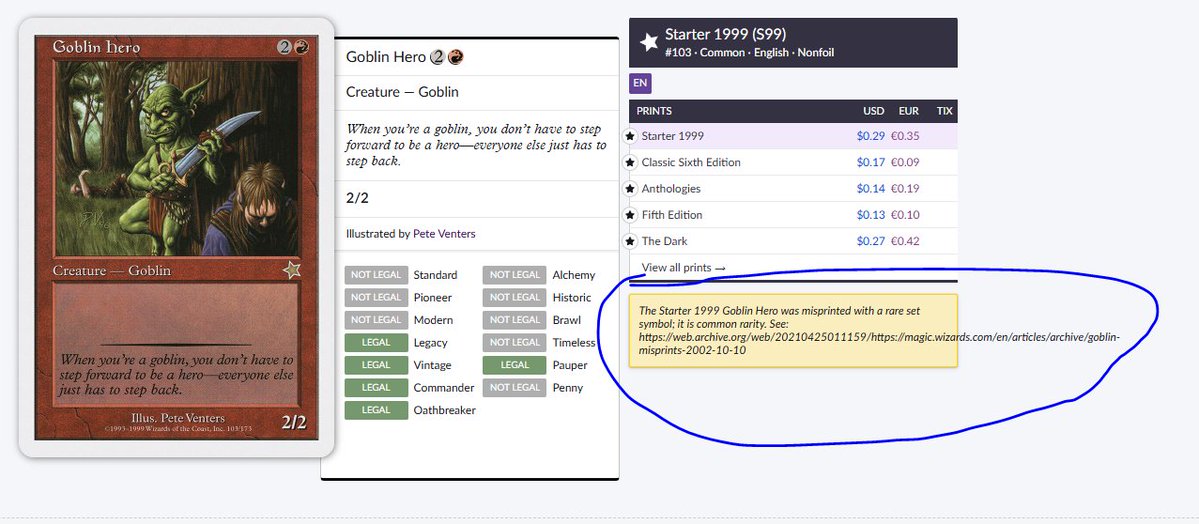Click the €0.09 price for Classic Sixth Edition

[x=905, y=162]
